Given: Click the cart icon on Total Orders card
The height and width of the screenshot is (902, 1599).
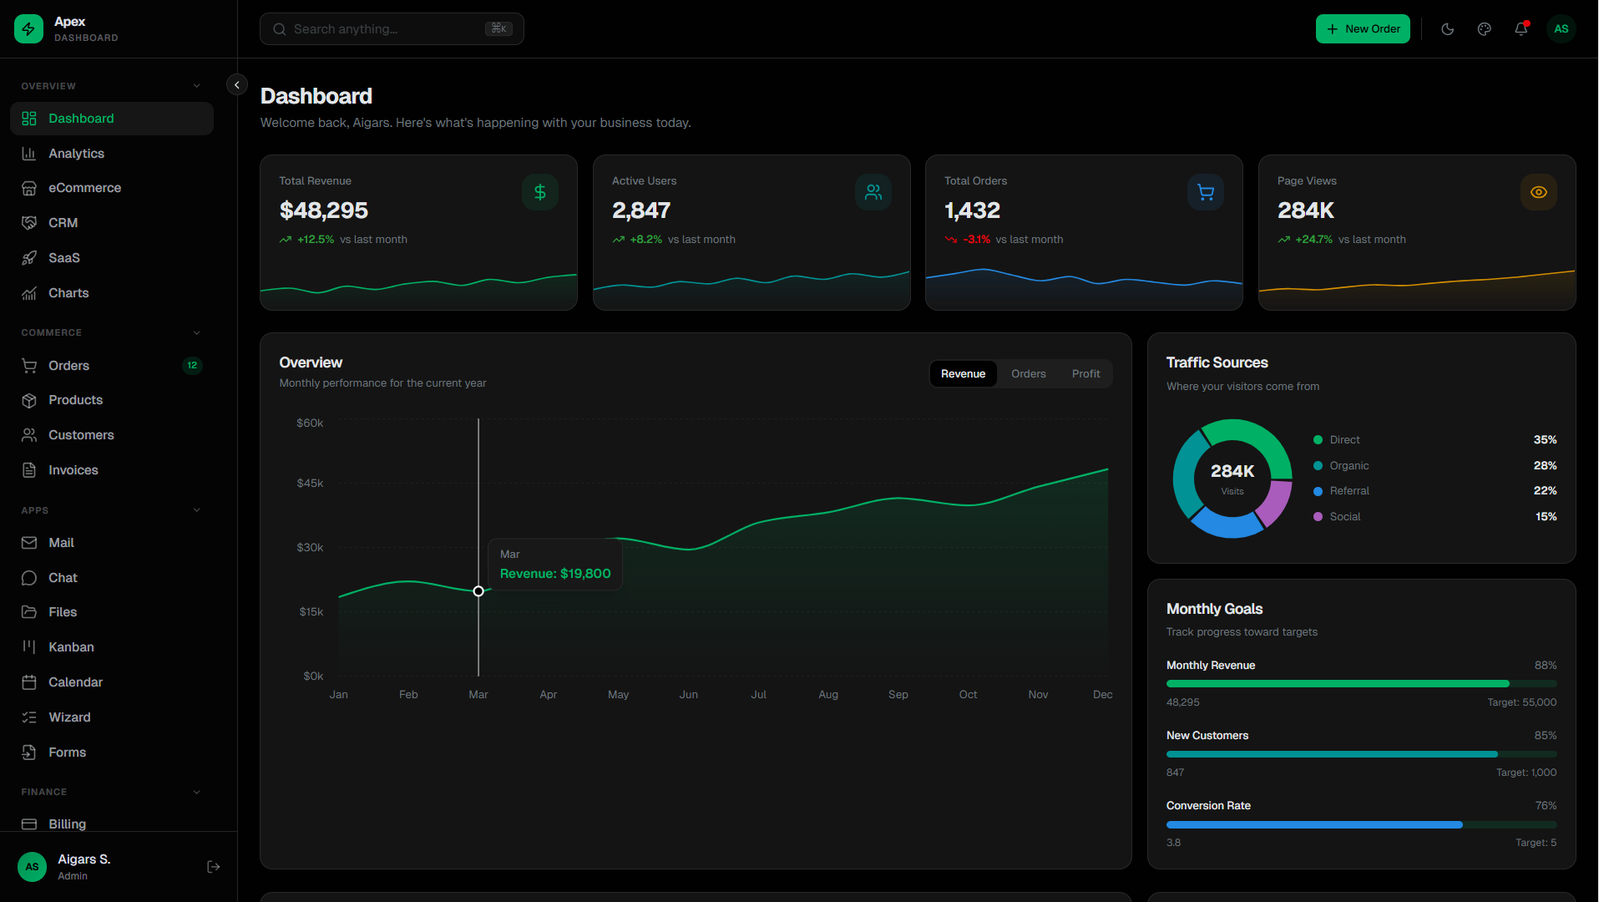Looking at the screenshot, I should [1206, 192].
